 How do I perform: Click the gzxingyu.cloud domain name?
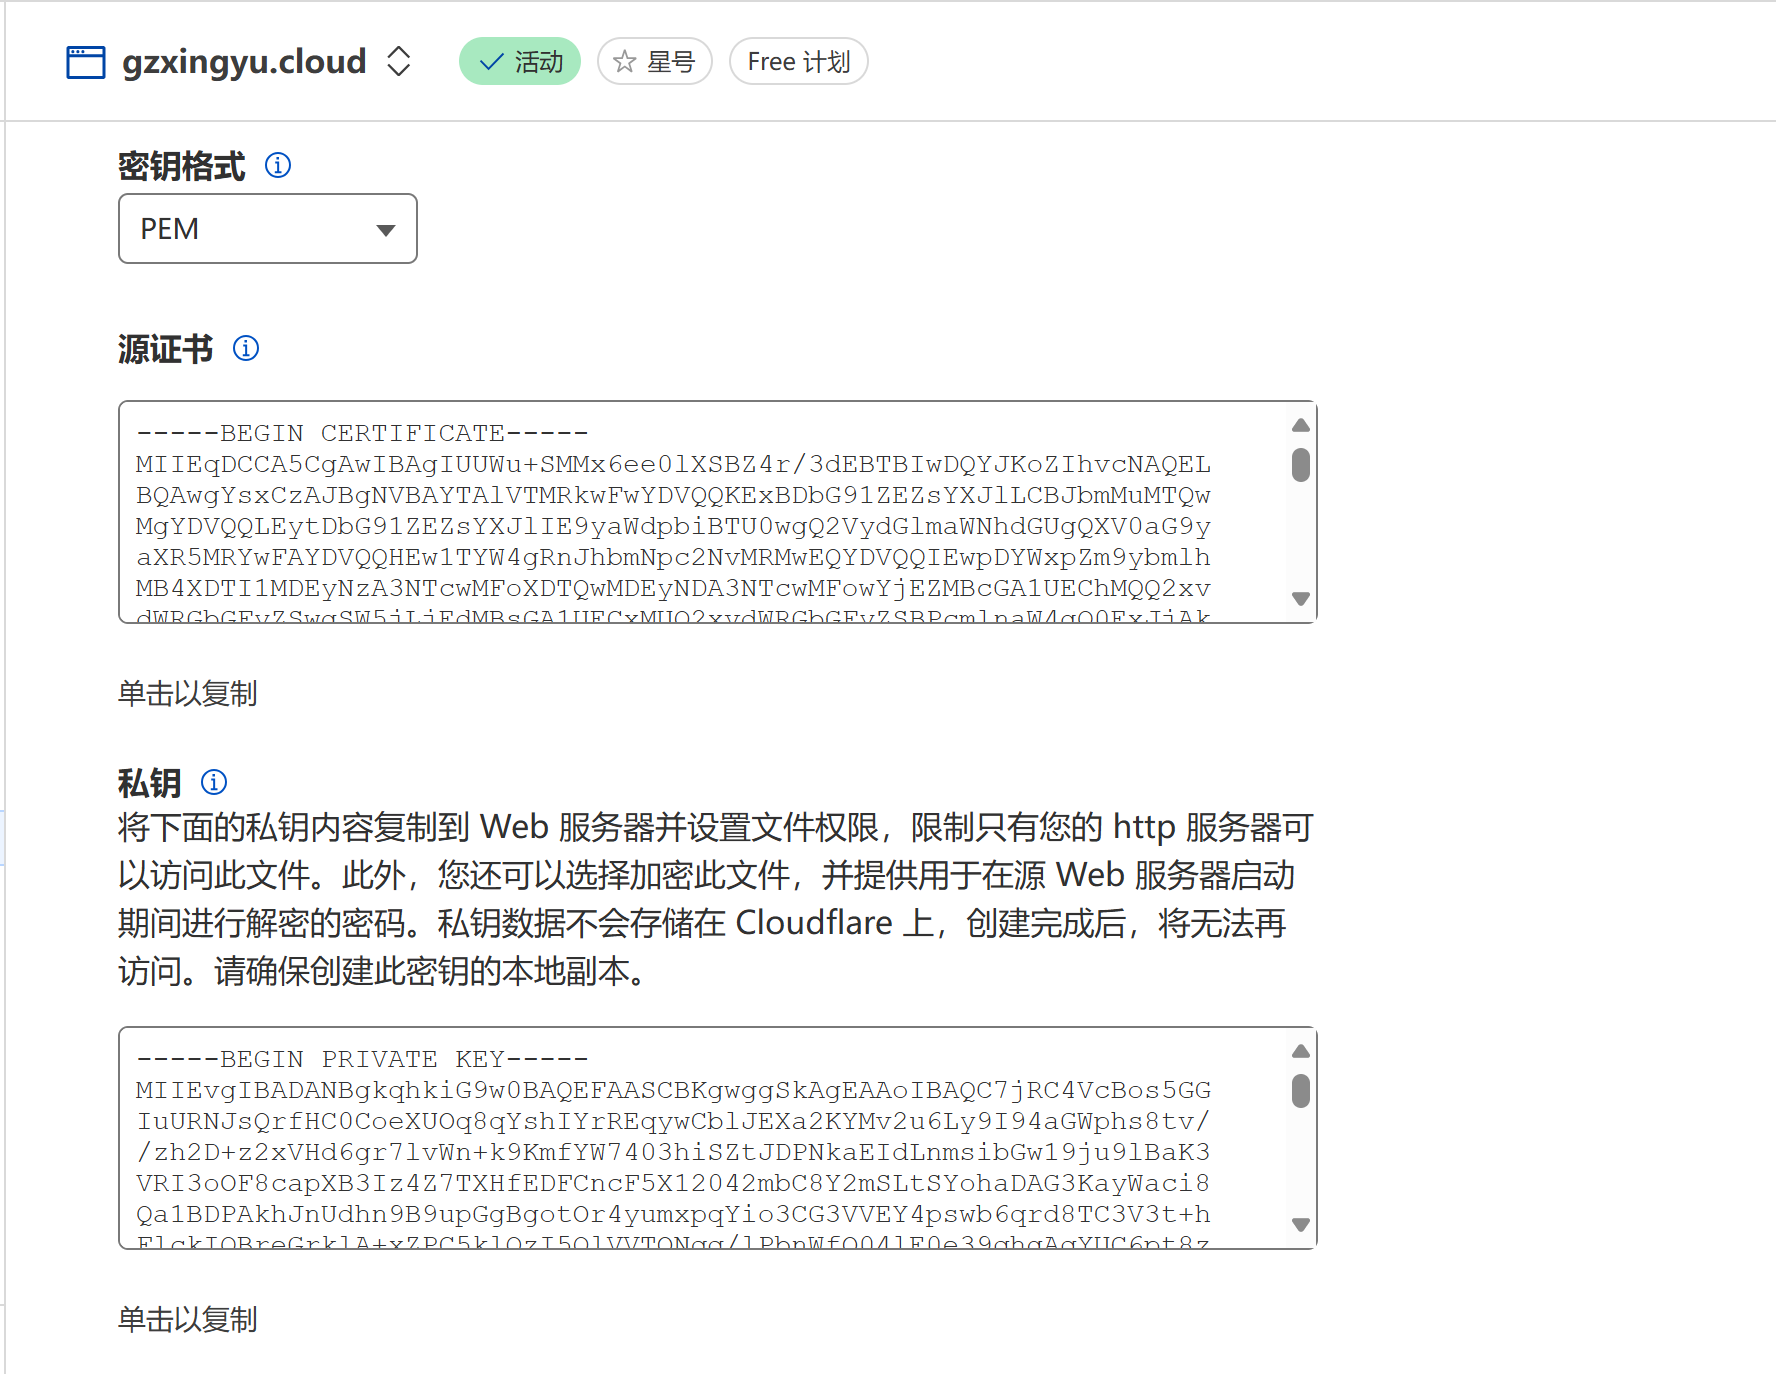(244, 62)
